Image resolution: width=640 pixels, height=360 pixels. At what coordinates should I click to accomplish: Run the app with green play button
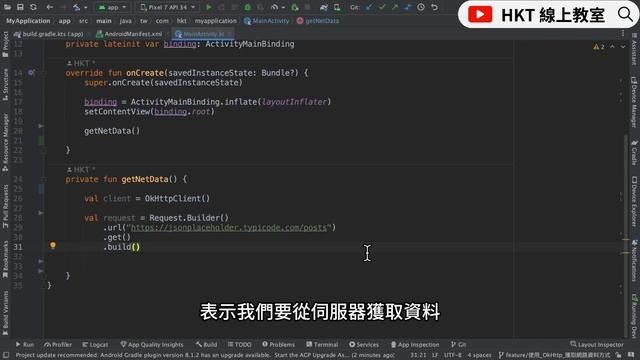coord(209,7)
